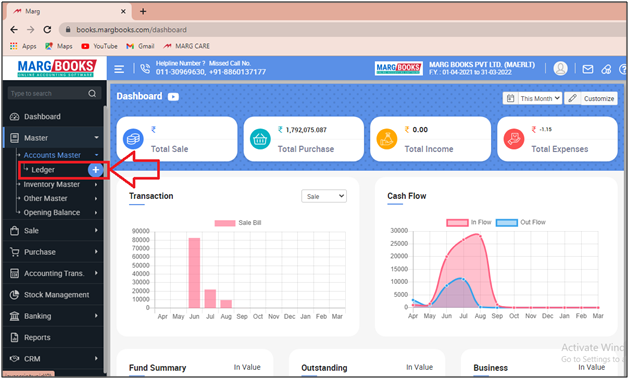The width and height of the screenshot is (630, 379).
Task: Click the browser address bar URL
Action: point(131,30)
